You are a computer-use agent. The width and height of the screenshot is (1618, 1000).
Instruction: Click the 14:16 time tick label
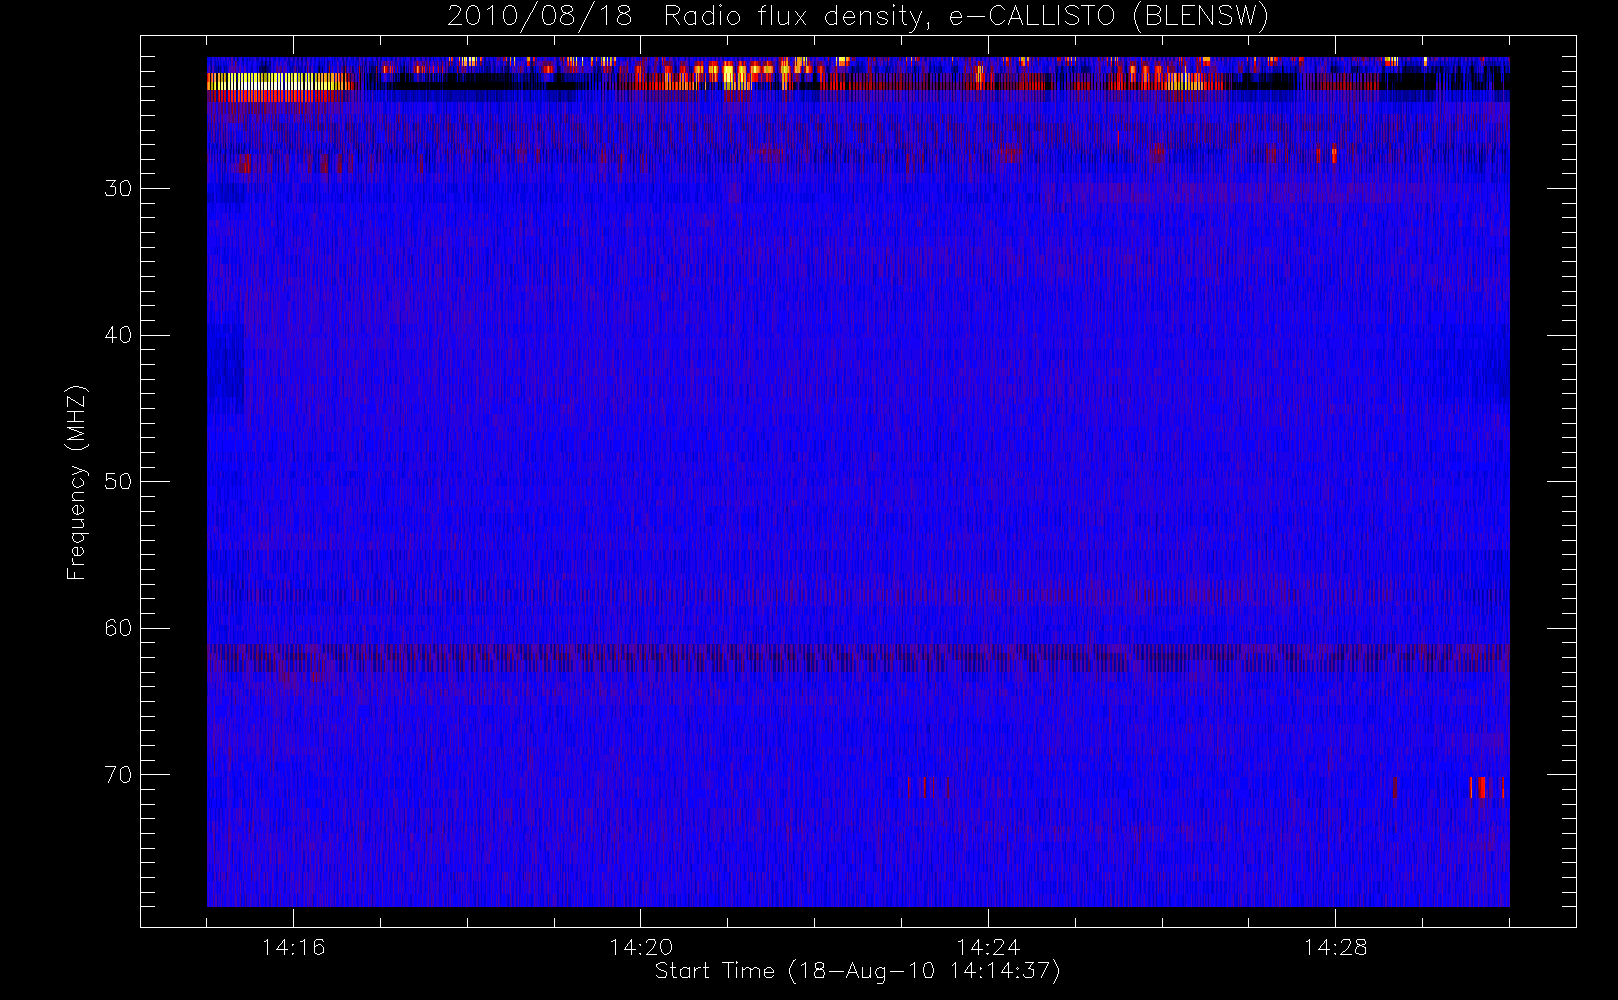pyautogui.click(x=293, y=947)
